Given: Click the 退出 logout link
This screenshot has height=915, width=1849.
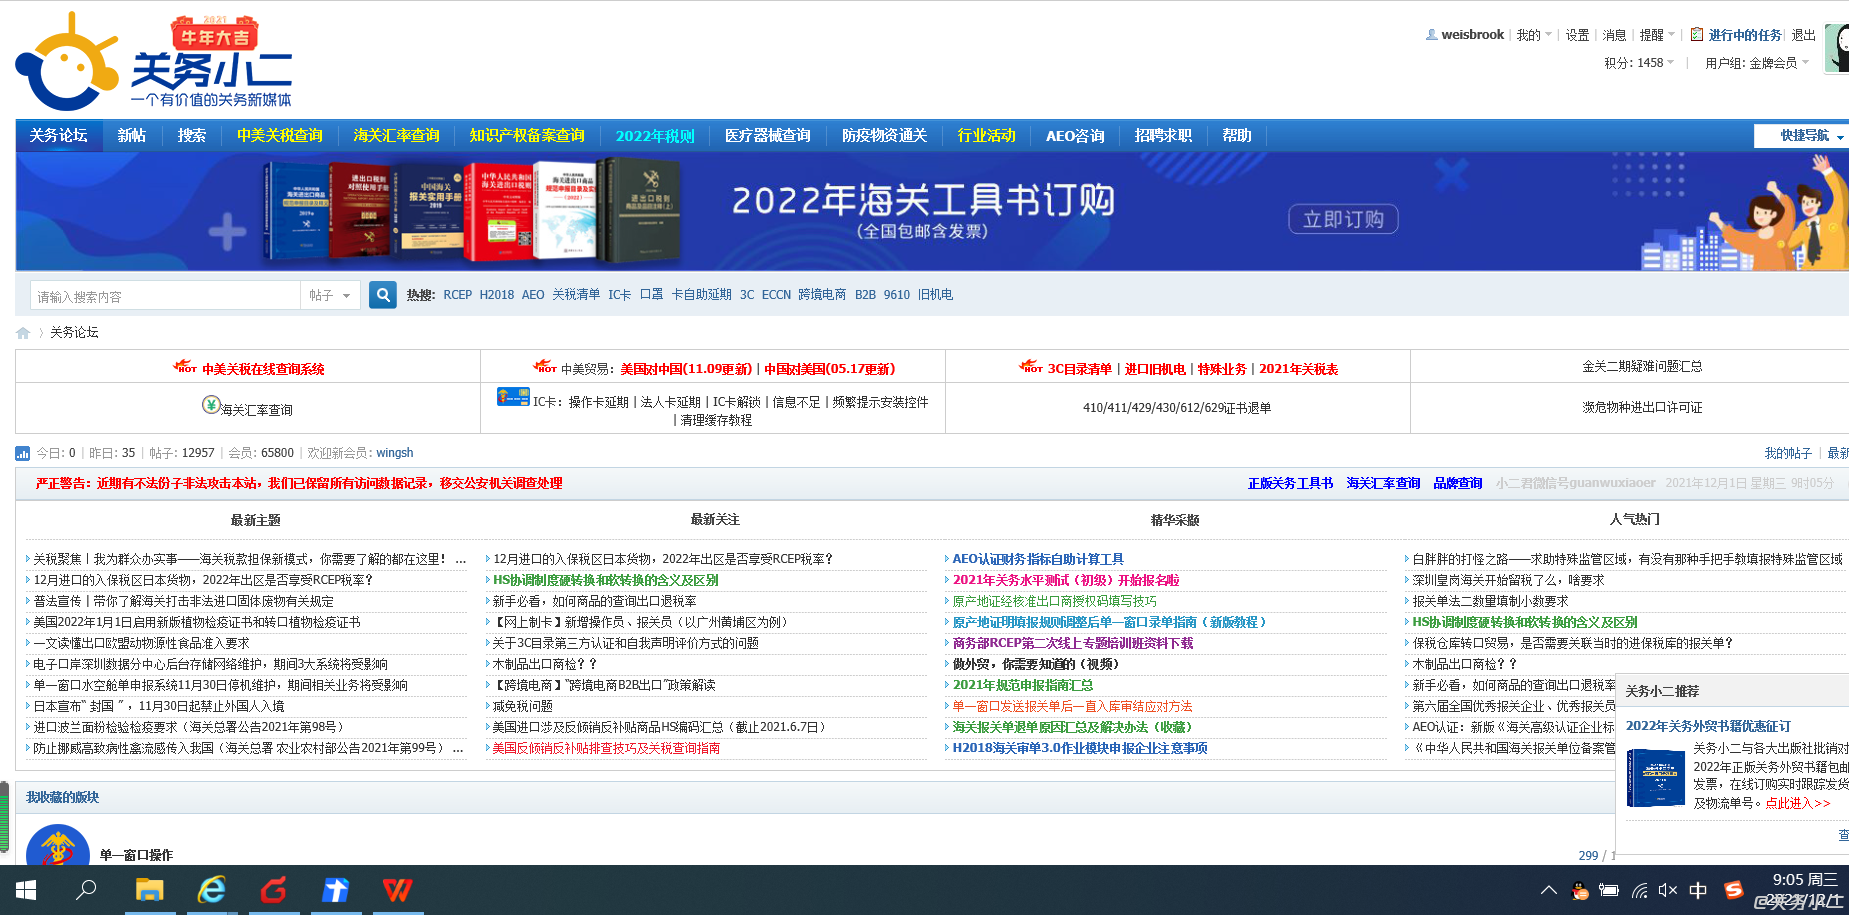Looking at the screenshot, I should [1803, 35].
